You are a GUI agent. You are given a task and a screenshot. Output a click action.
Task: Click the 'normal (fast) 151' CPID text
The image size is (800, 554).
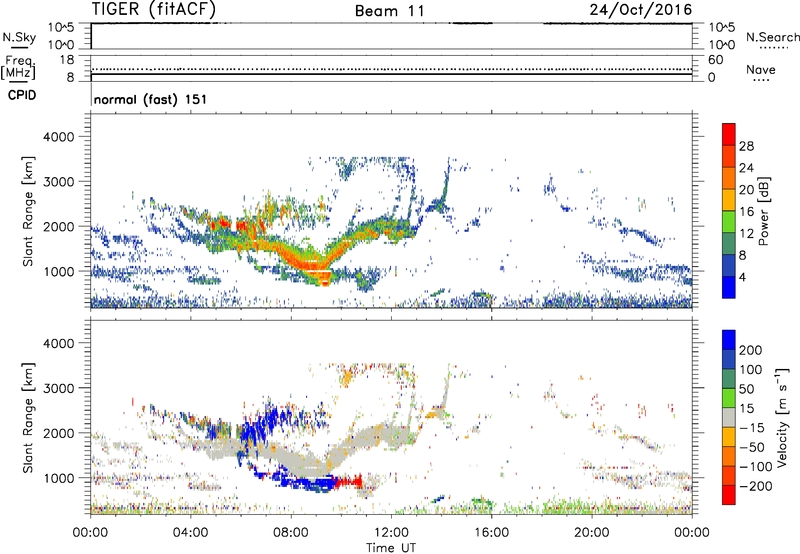pos(151,99)
